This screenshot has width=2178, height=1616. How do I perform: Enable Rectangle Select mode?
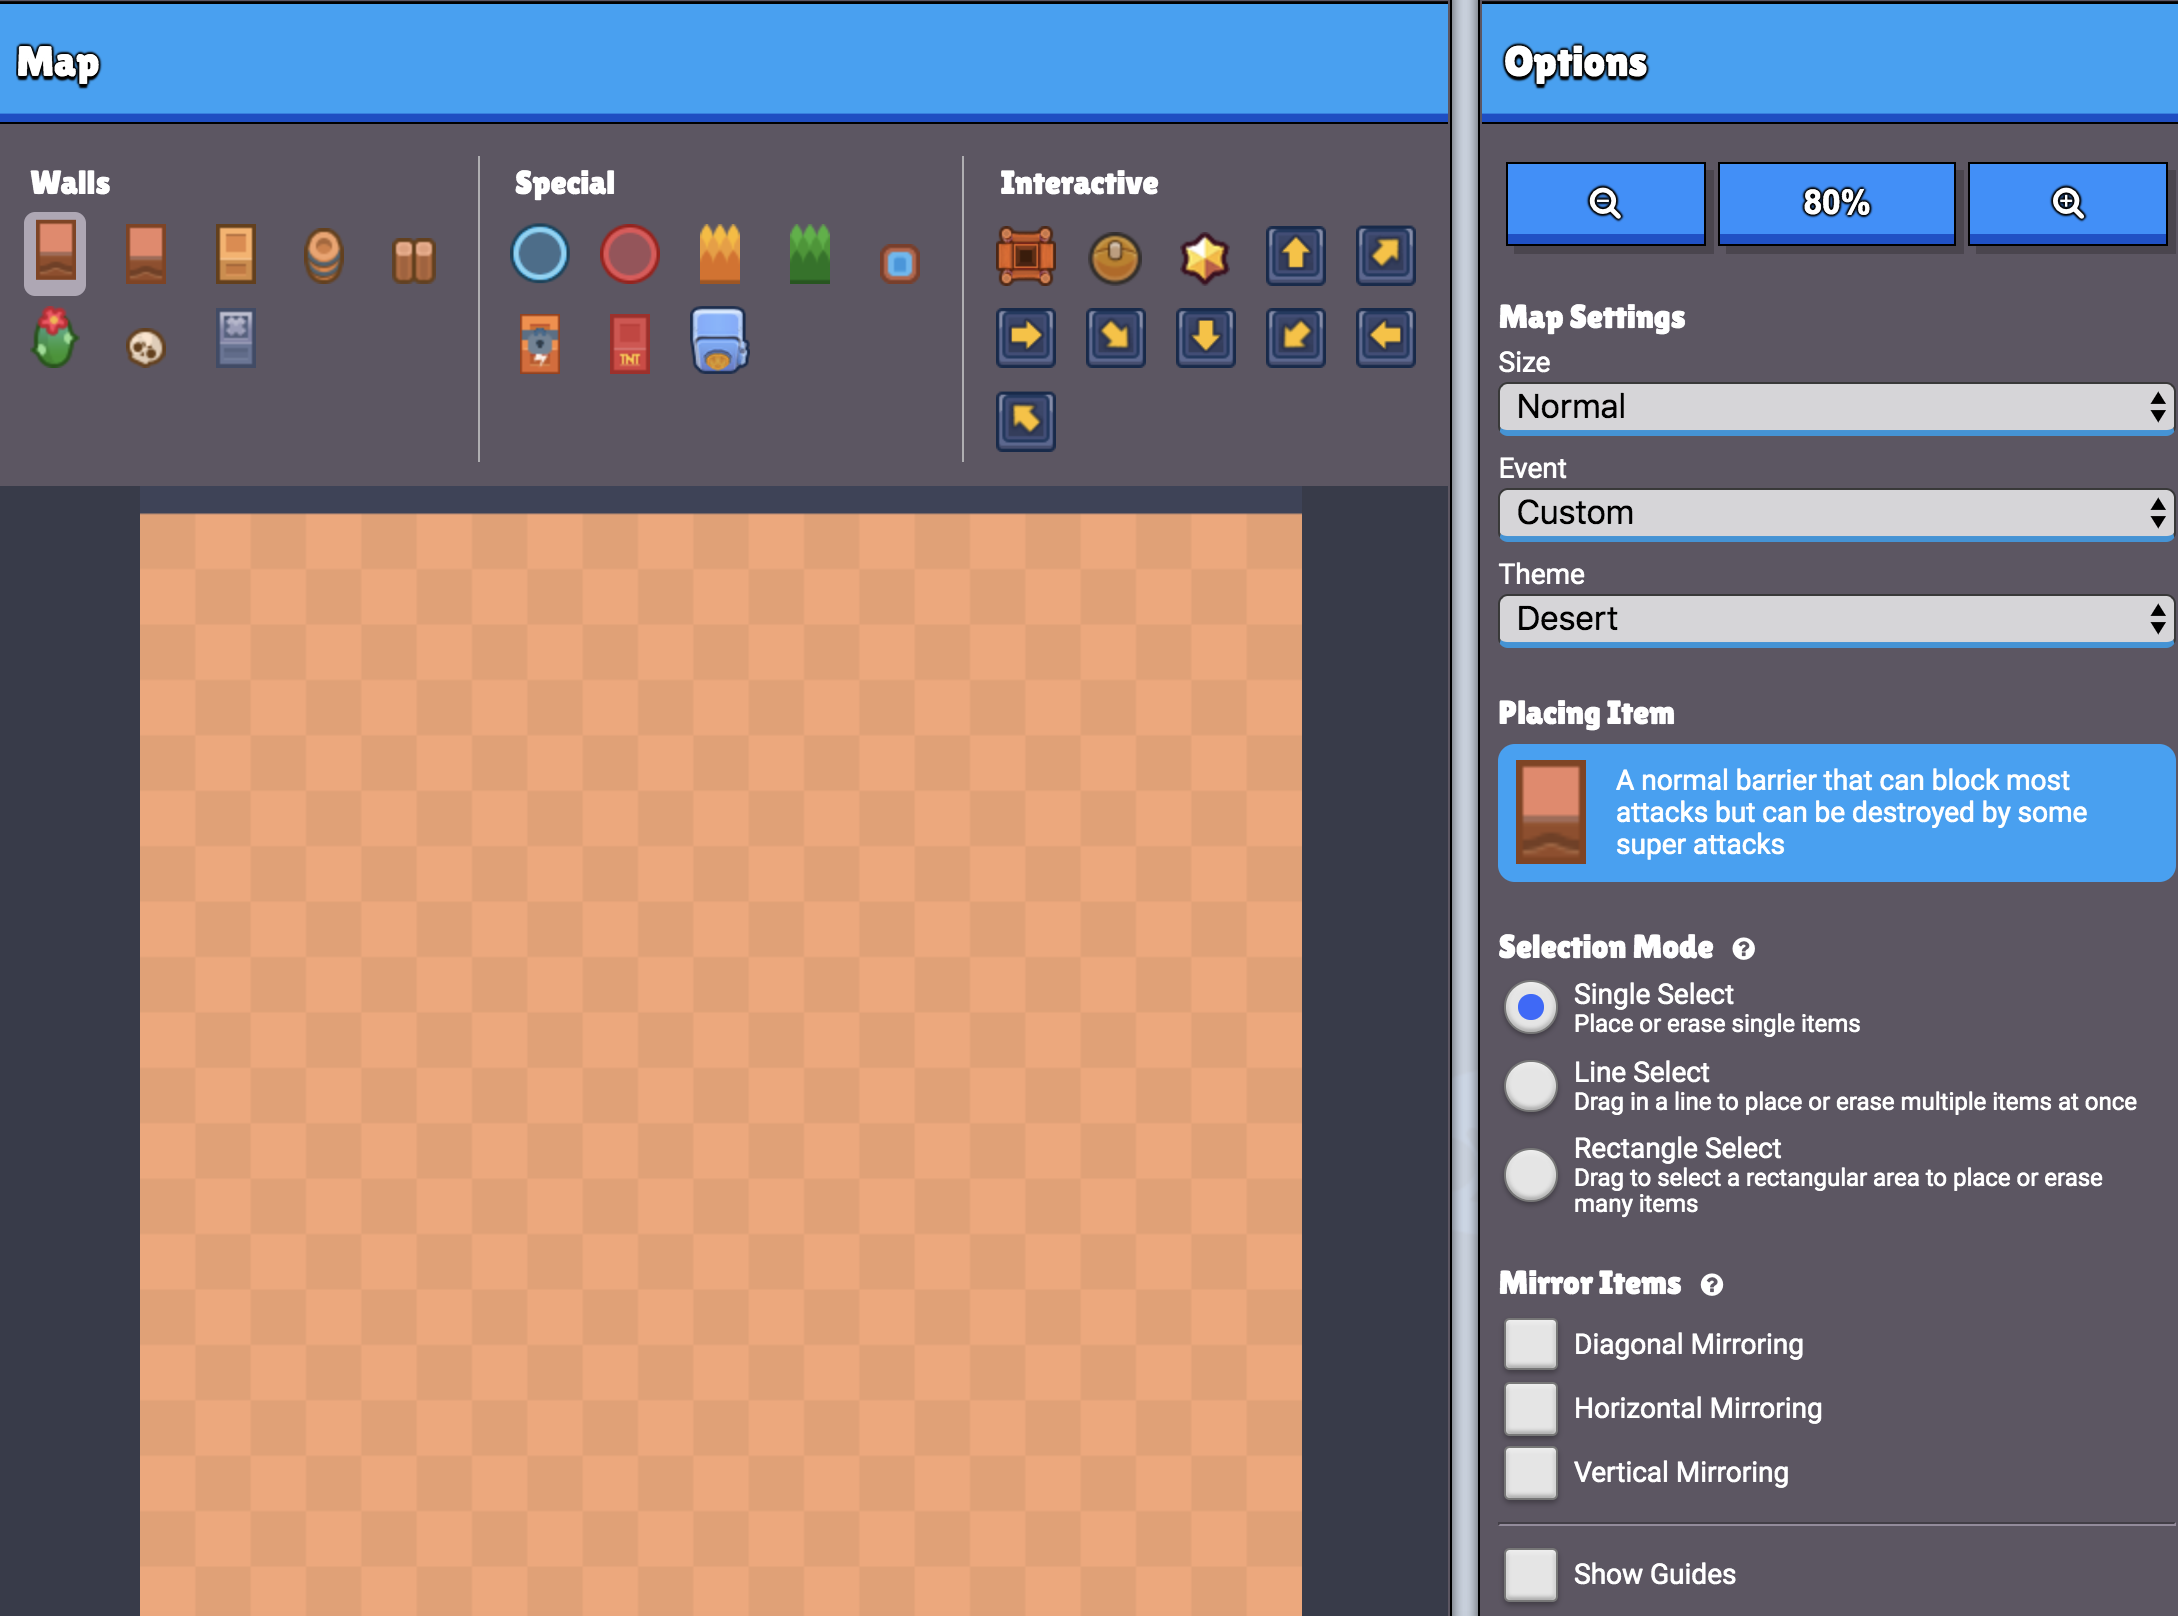click(x=1531, y=1174)
